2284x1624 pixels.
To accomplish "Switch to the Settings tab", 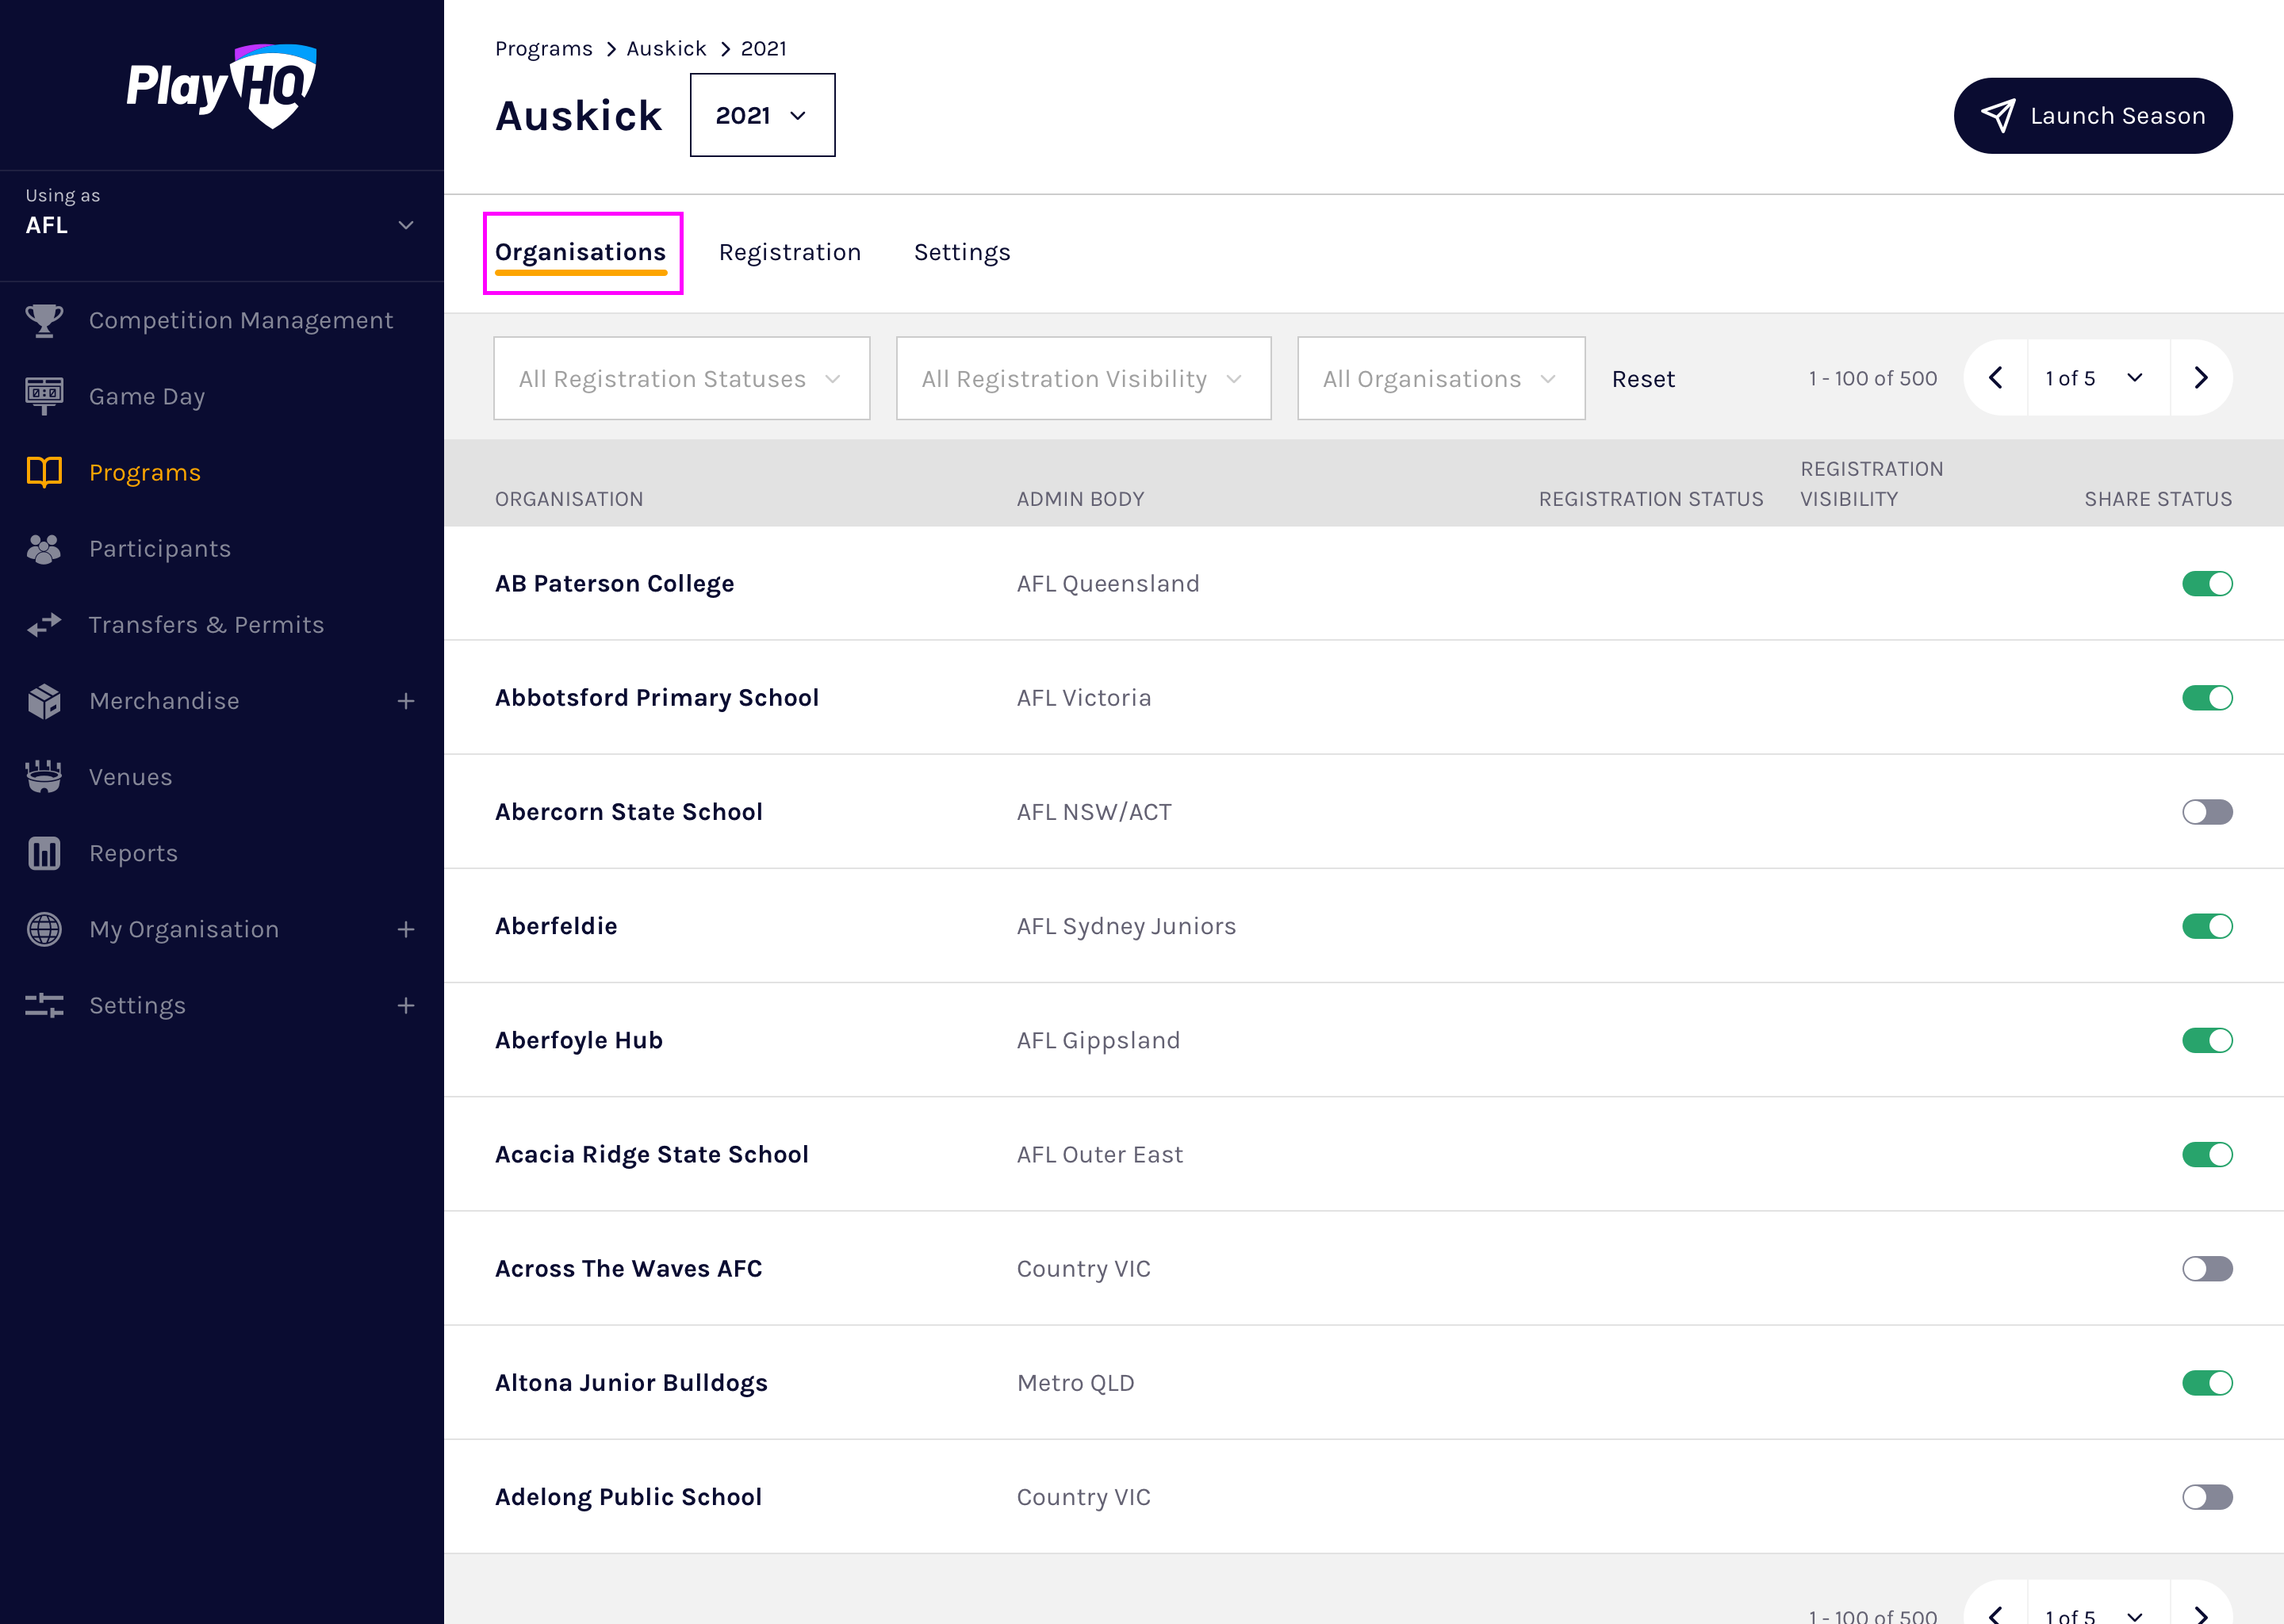I will [961, 252].
